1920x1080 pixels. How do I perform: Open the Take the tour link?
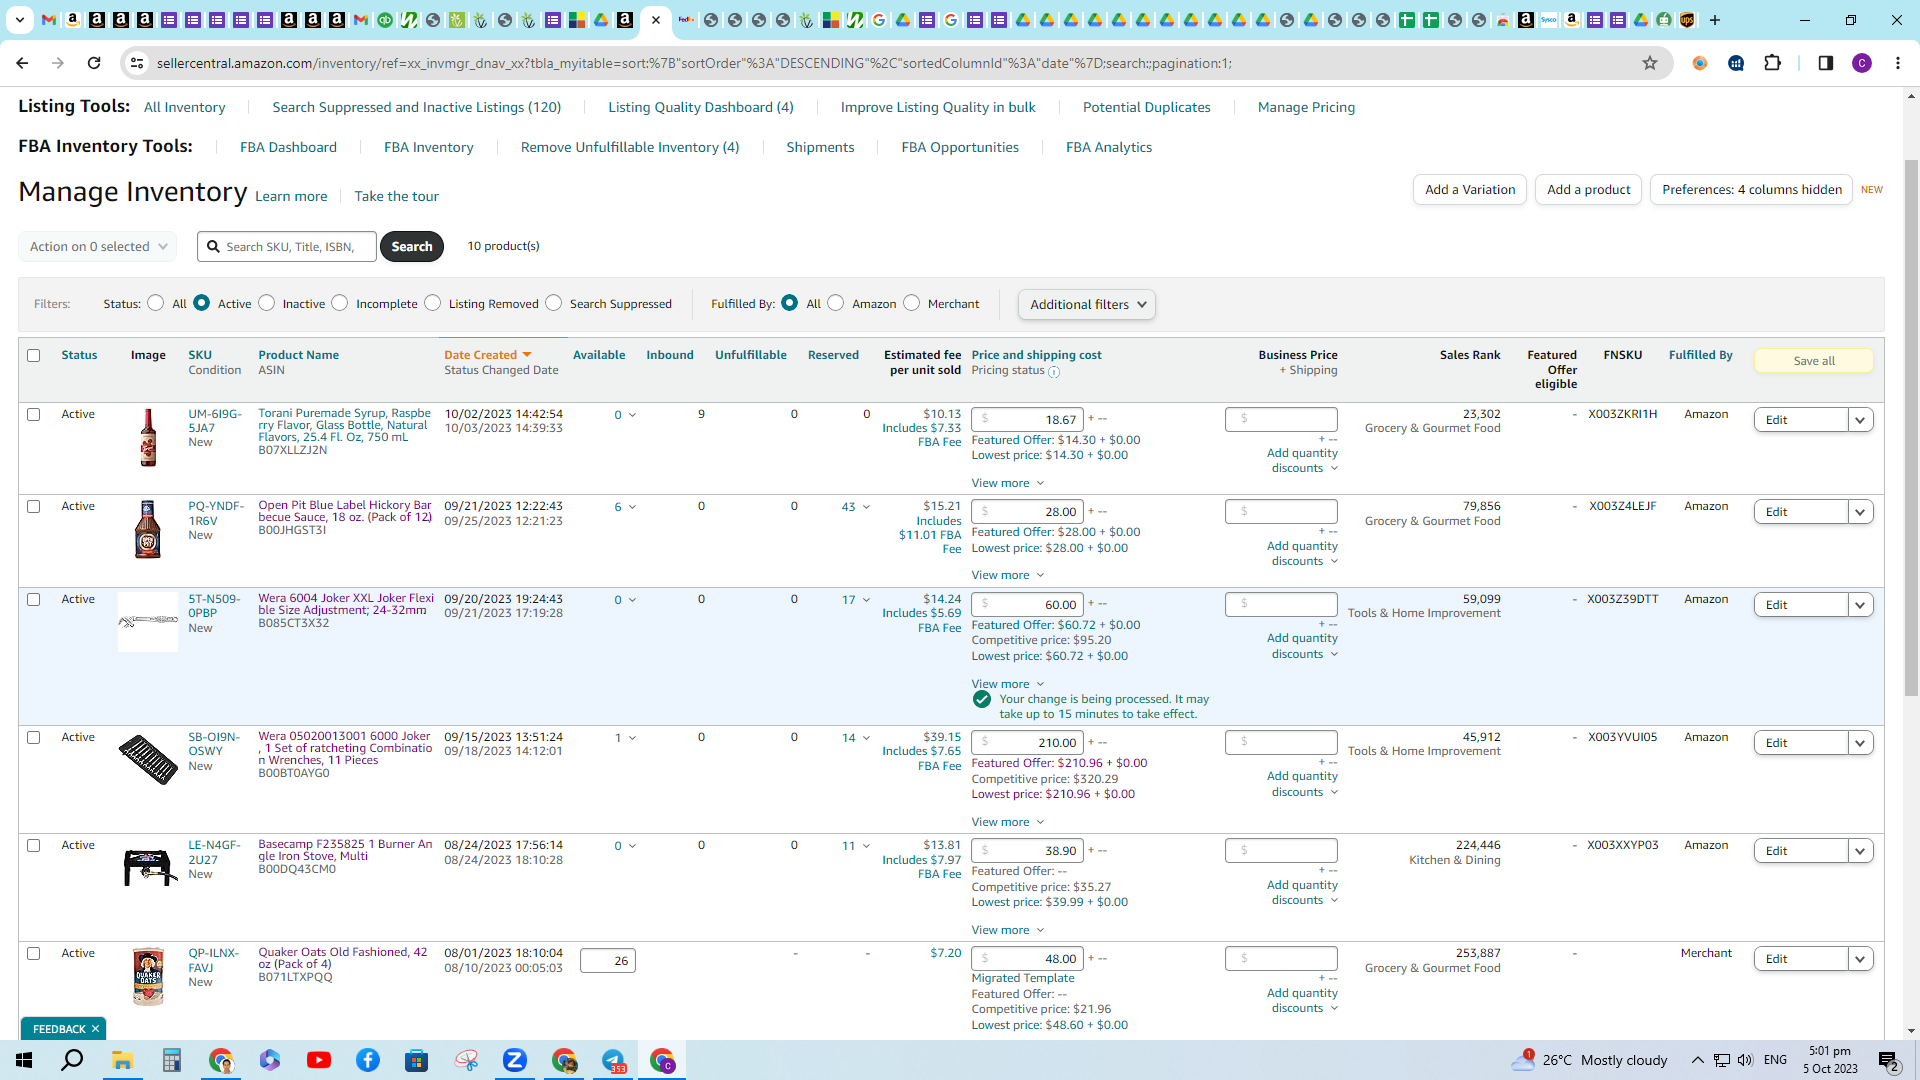(x=396, y=196)
